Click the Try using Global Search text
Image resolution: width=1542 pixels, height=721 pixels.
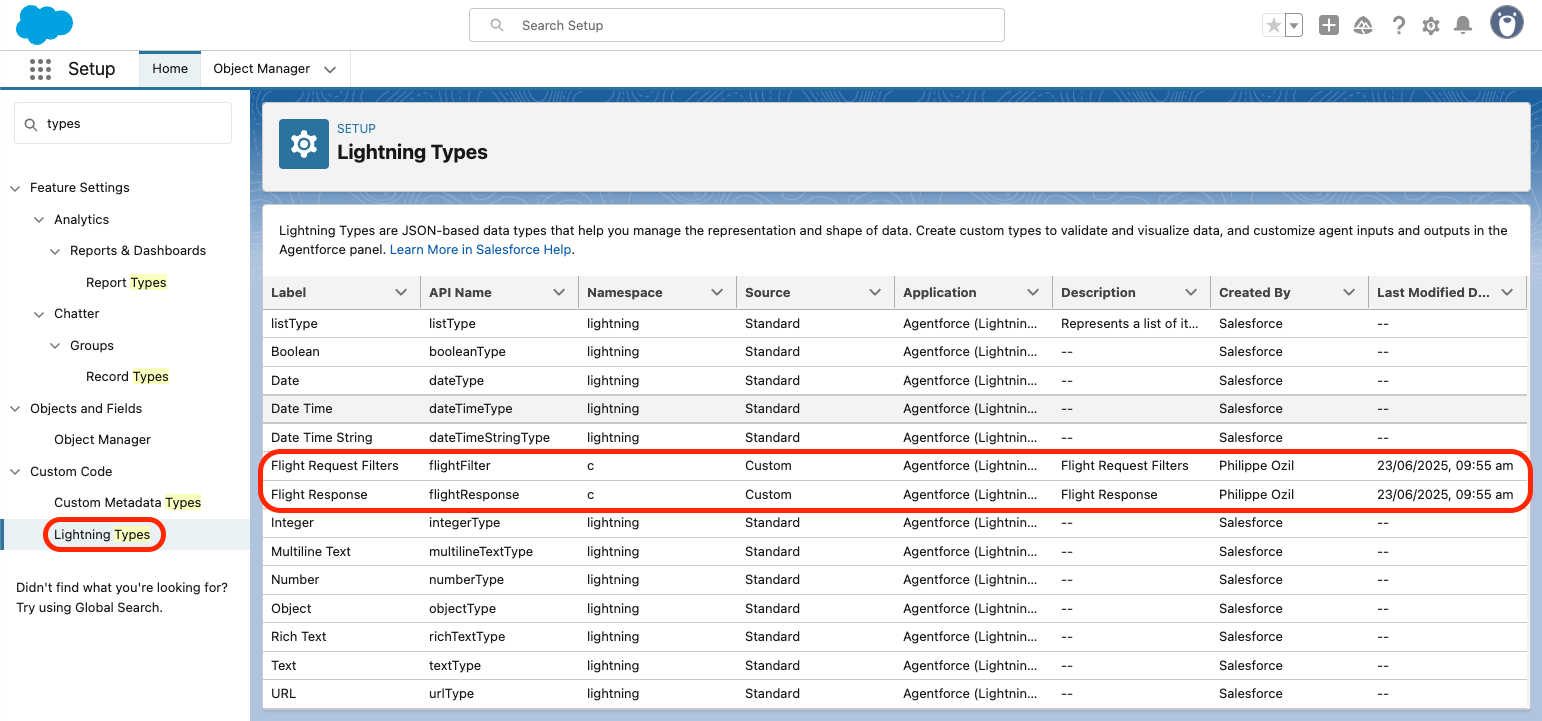tap(89, 608)
